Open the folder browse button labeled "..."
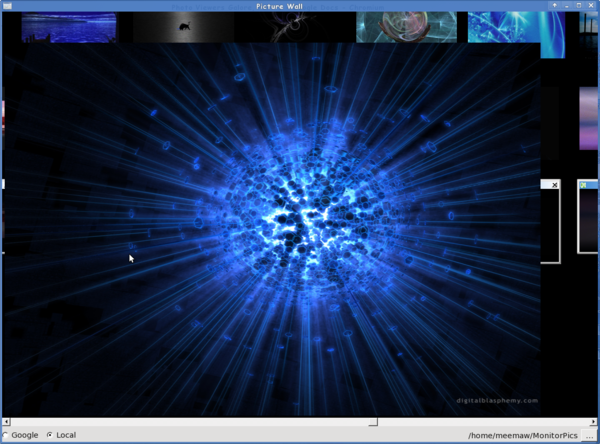This screenshot has height=444, width=600. pos(589,435)
